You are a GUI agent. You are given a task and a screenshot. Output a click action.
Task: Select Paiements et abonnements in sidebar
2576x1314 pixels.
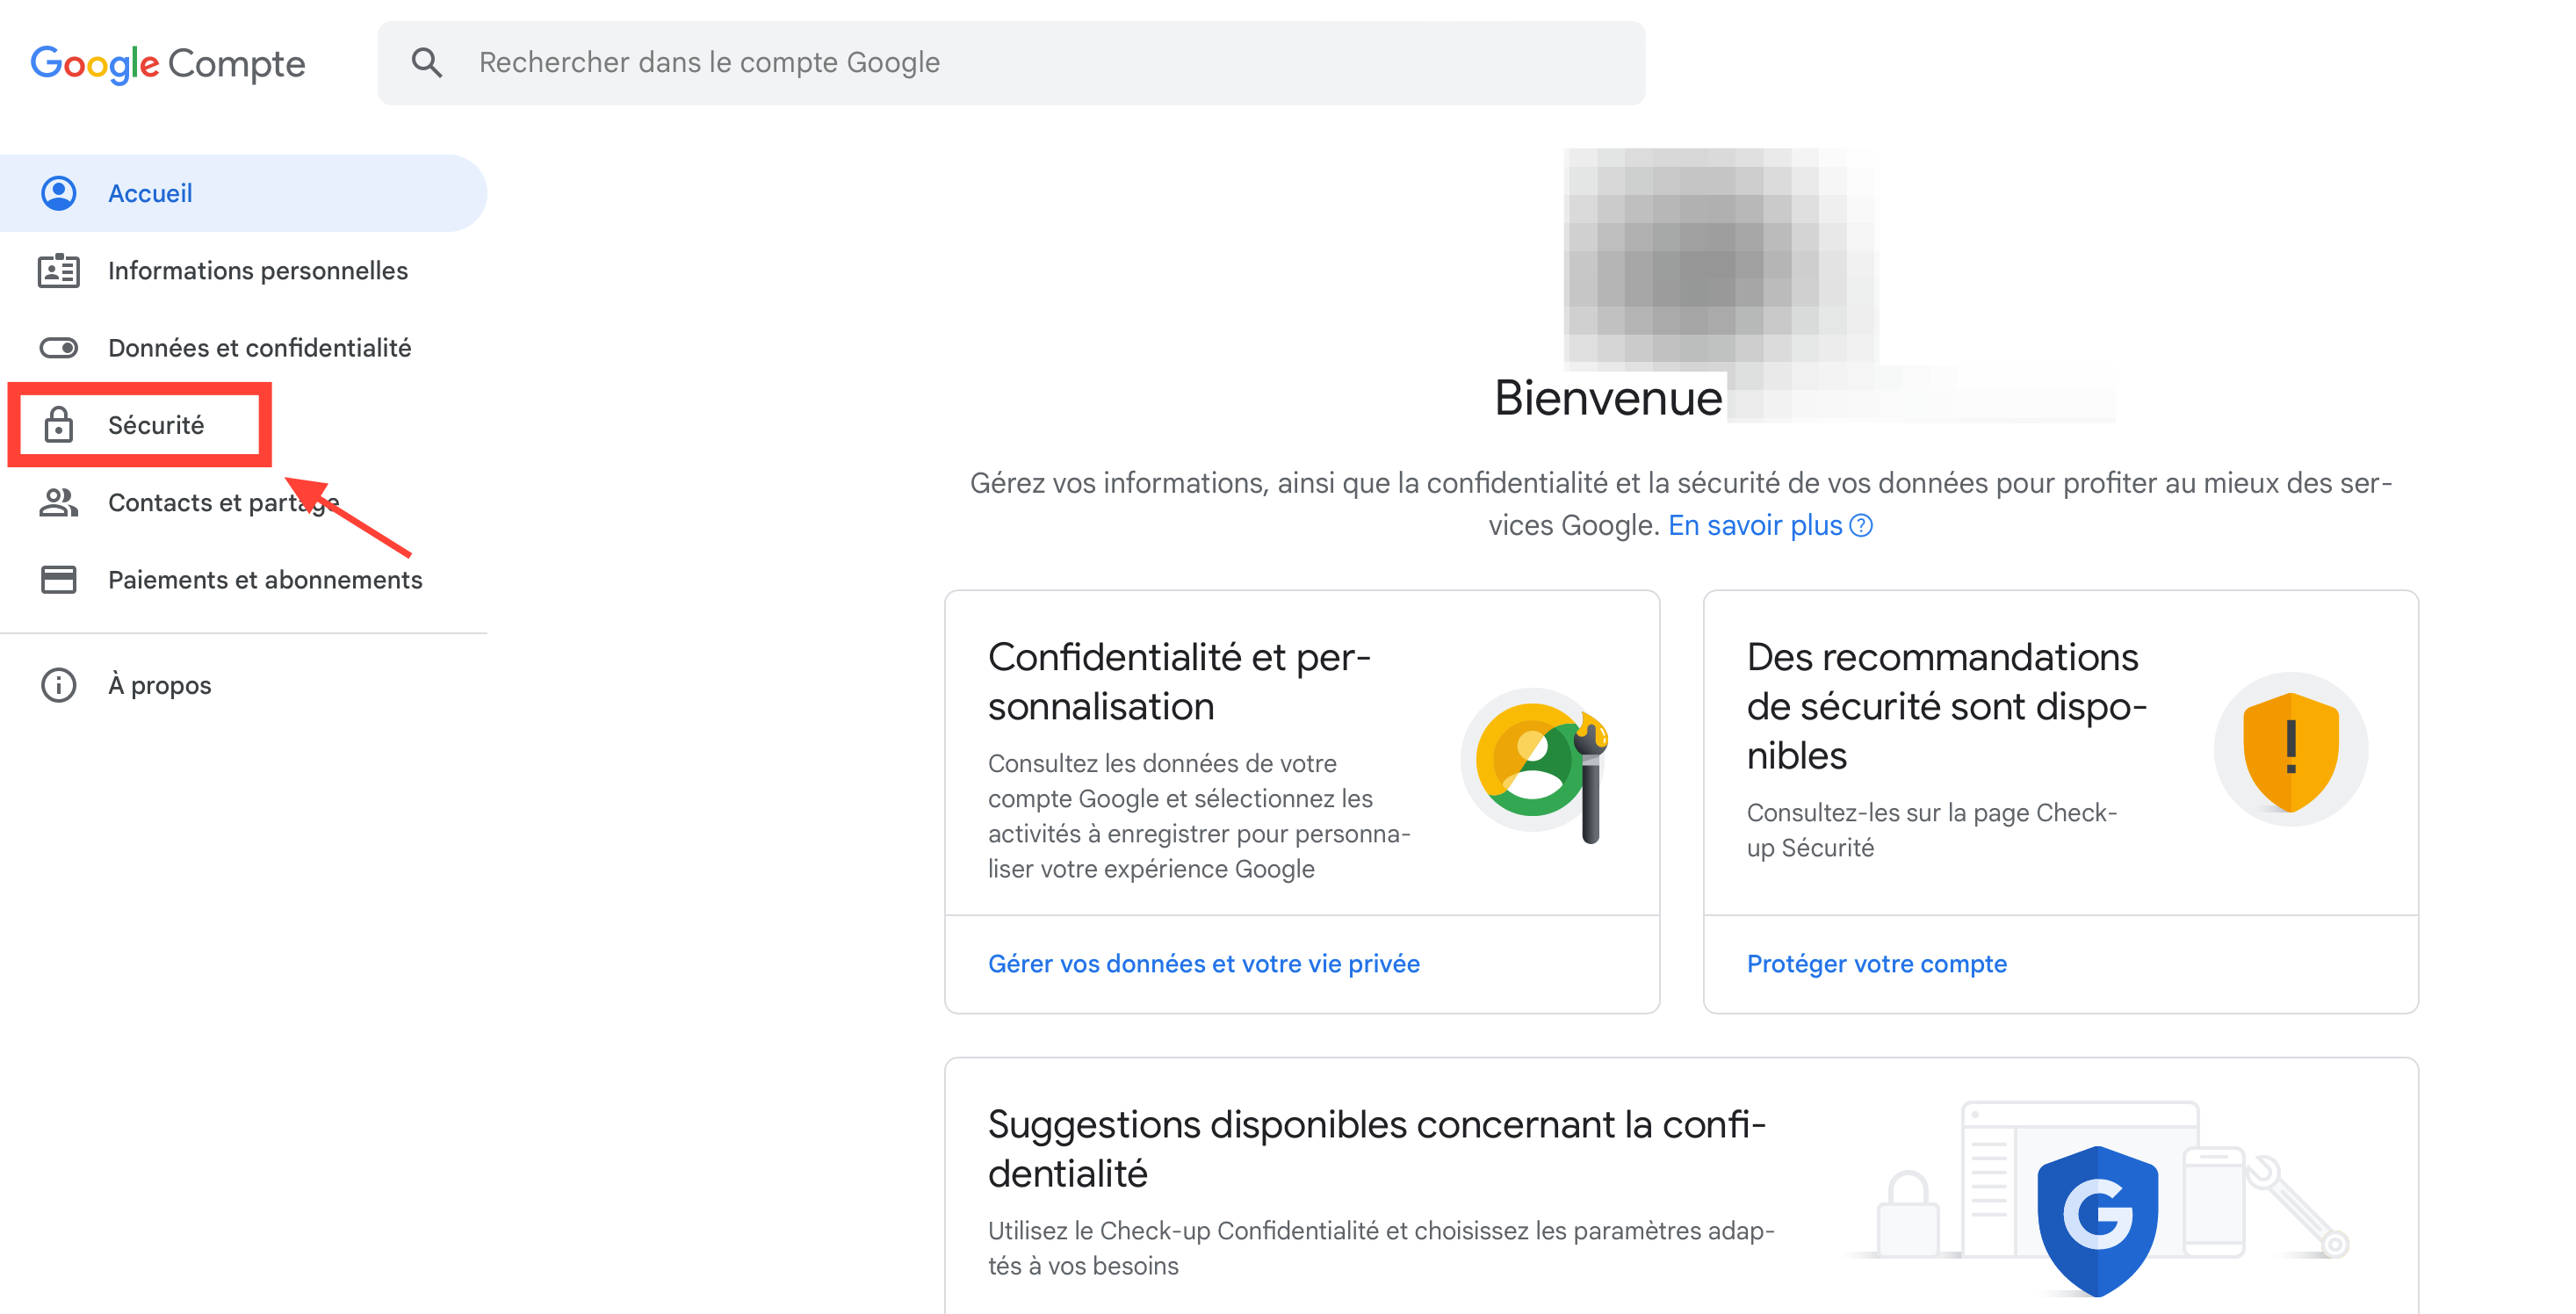click(x=265, y=580)
